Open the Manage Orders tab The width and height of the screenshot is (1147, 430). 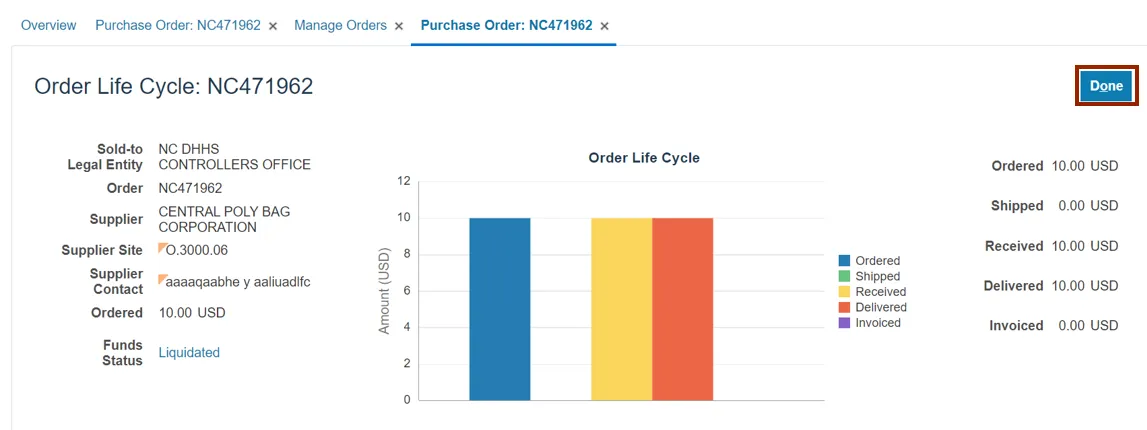340,25
